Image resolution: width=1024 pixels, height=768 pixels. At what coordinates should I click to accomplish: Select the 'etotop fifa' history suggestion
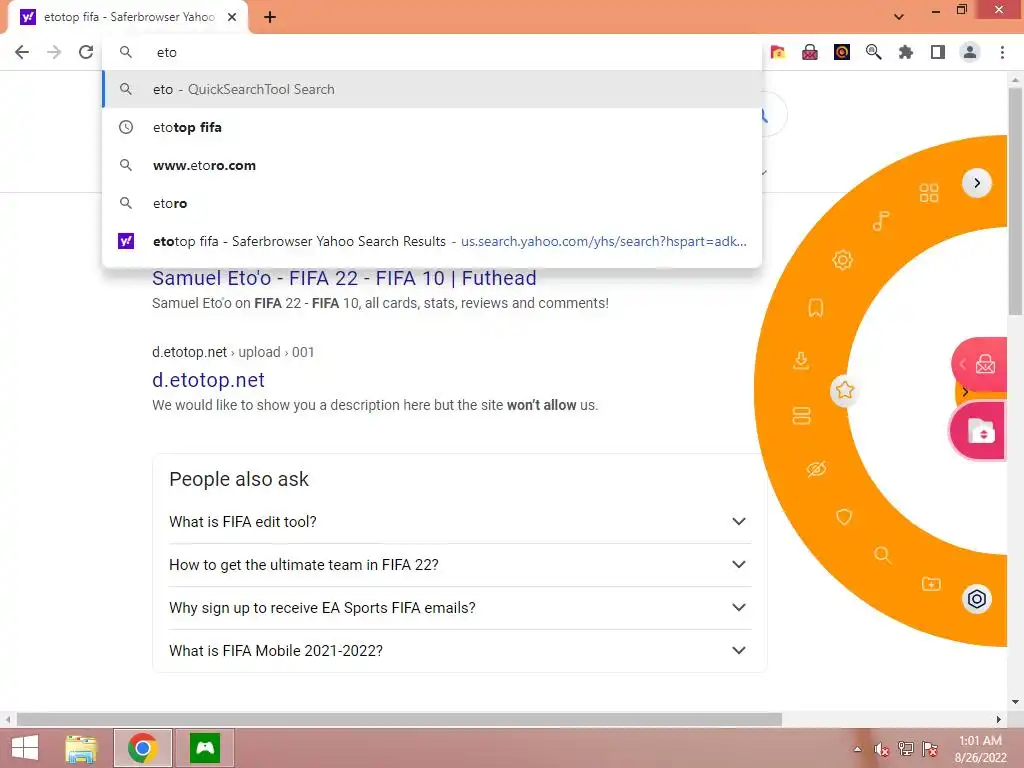(432, 127)
